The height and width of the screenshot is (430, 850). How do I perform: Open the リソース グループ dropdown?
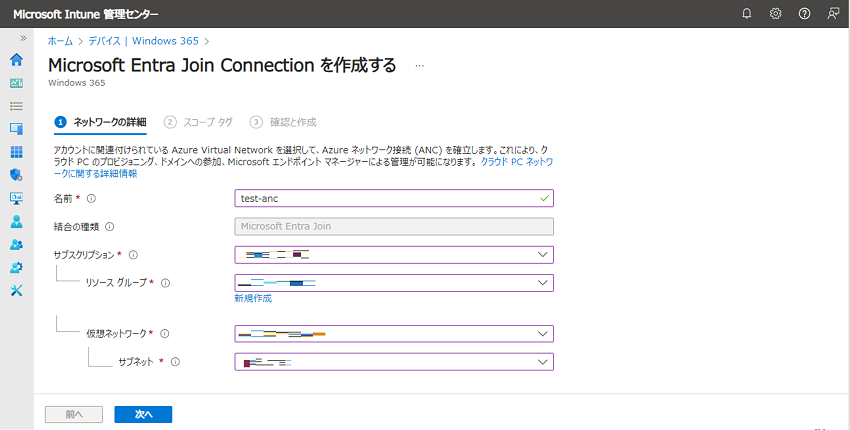[x=394, y=283]
